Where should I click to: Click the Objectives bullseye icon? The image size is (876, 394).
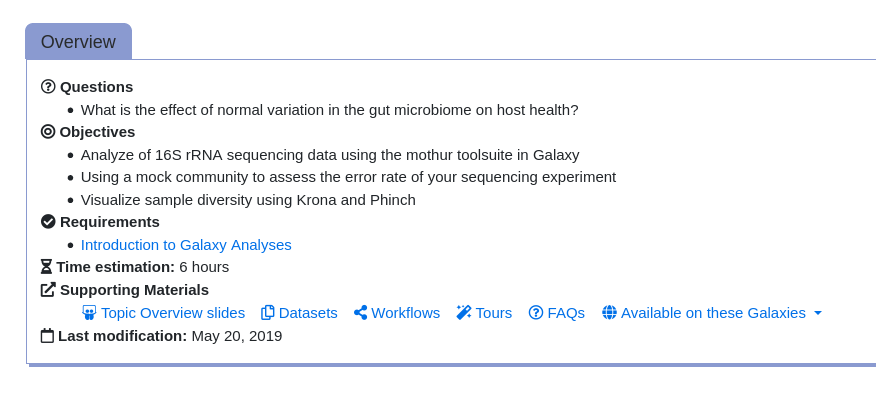pos(49,131)
